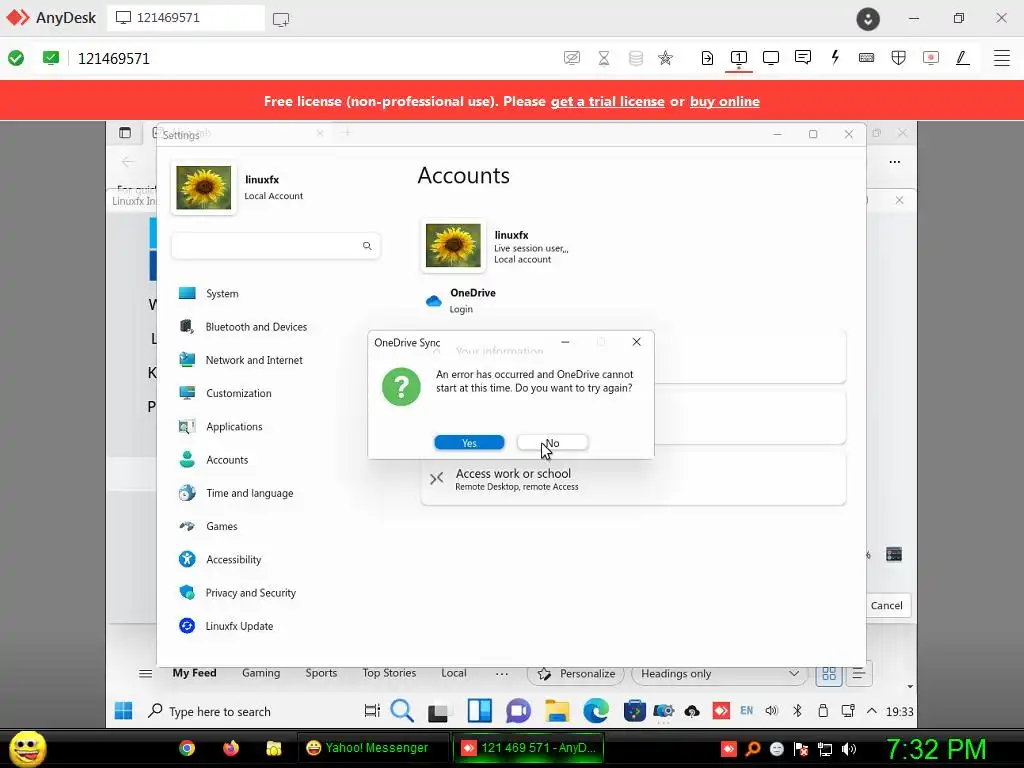1024x768 pixels.
Task: Open Network and Internet settings
Action: pyautogui.click(x=254, y=360)
